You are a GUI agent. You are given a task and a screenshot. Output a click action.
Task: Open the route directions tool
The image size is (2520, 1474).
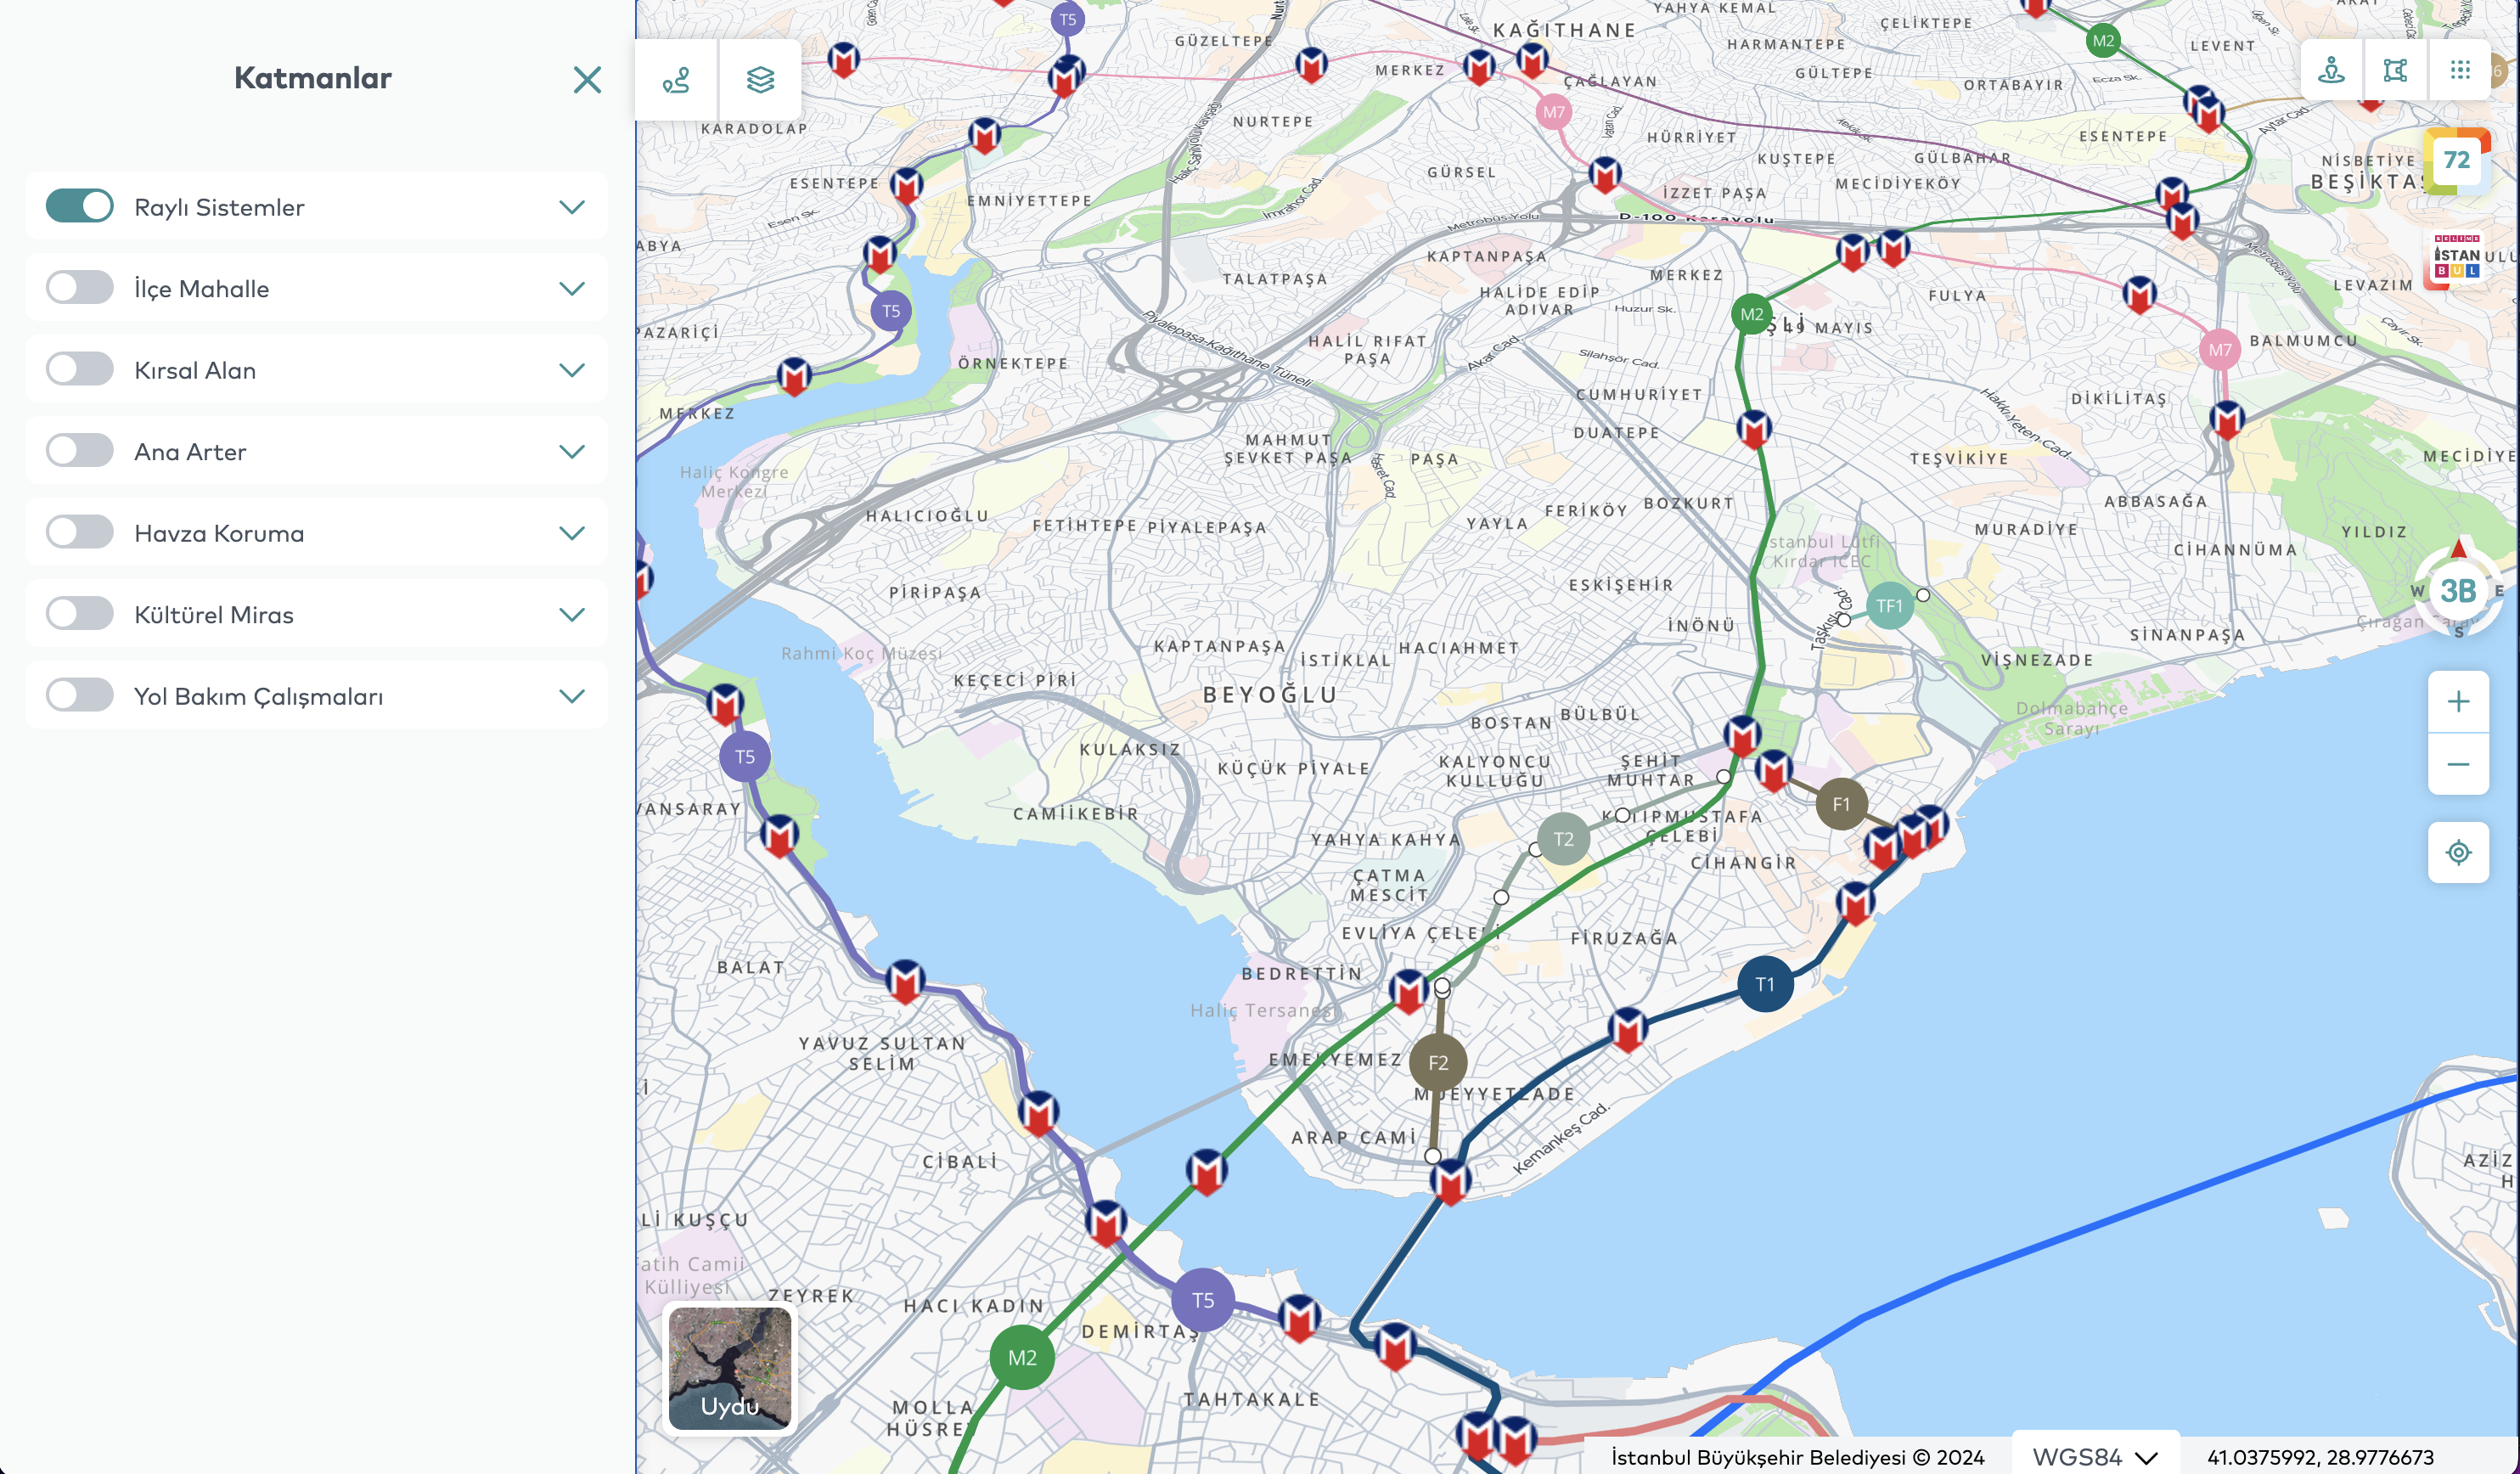click(677, 79)
